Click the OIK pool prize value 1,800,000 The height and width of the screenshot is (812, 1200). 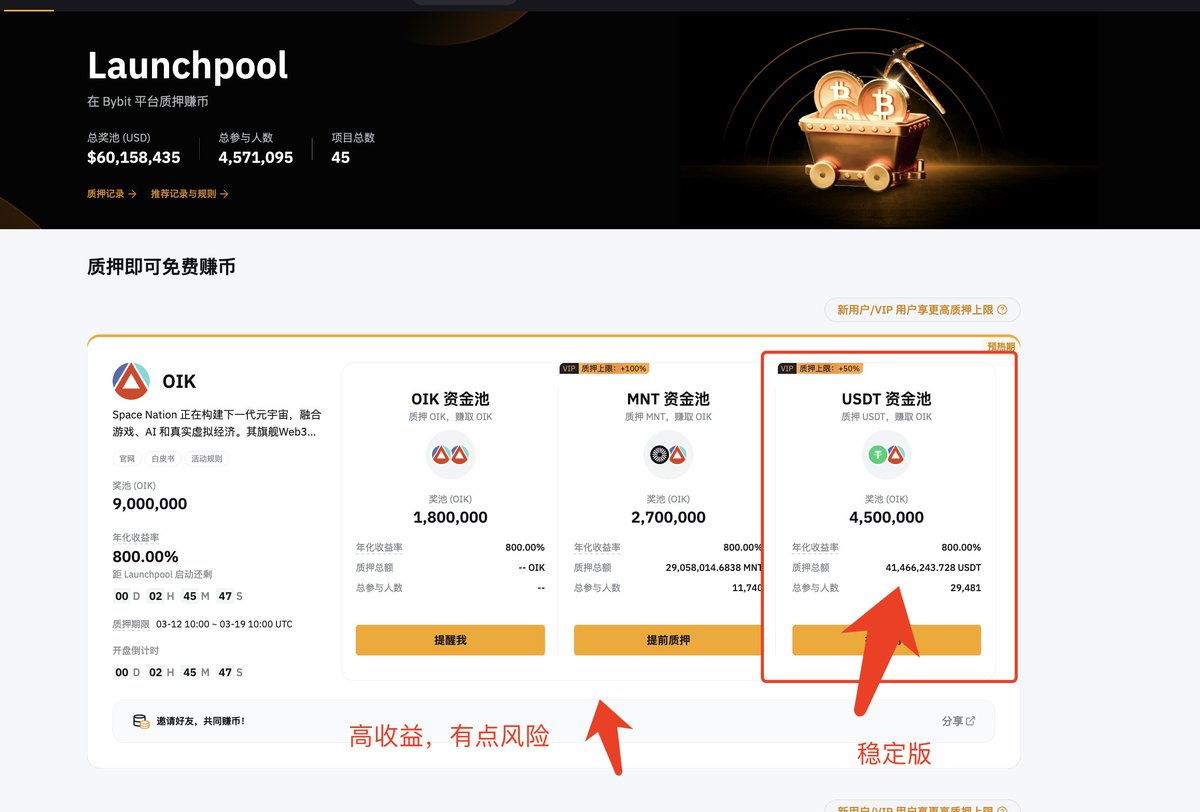click(450, 517)
